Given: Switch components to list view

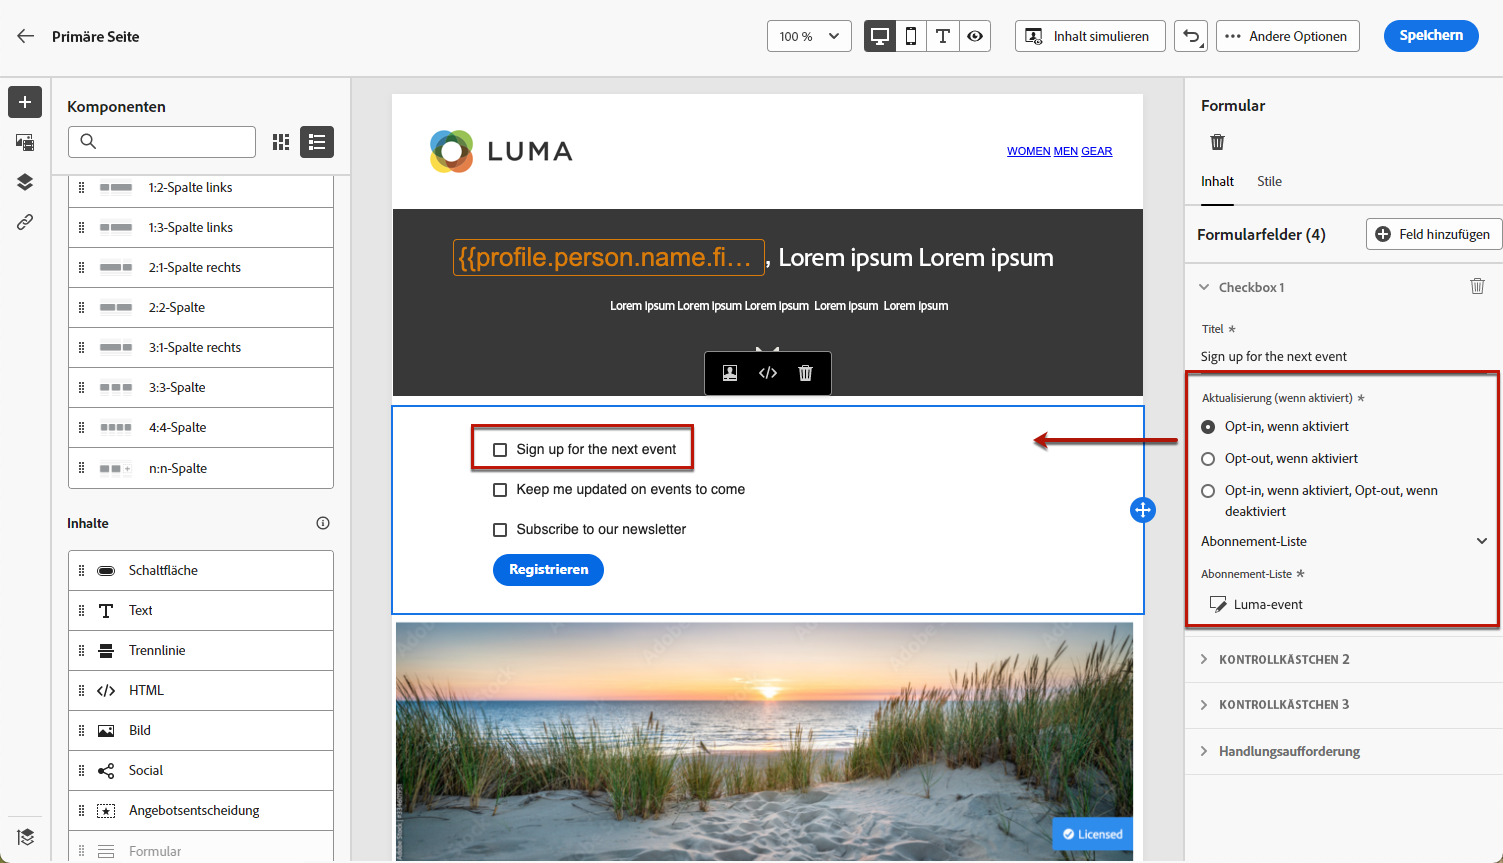Looking at the screenshot, I should tap(317, 142).
